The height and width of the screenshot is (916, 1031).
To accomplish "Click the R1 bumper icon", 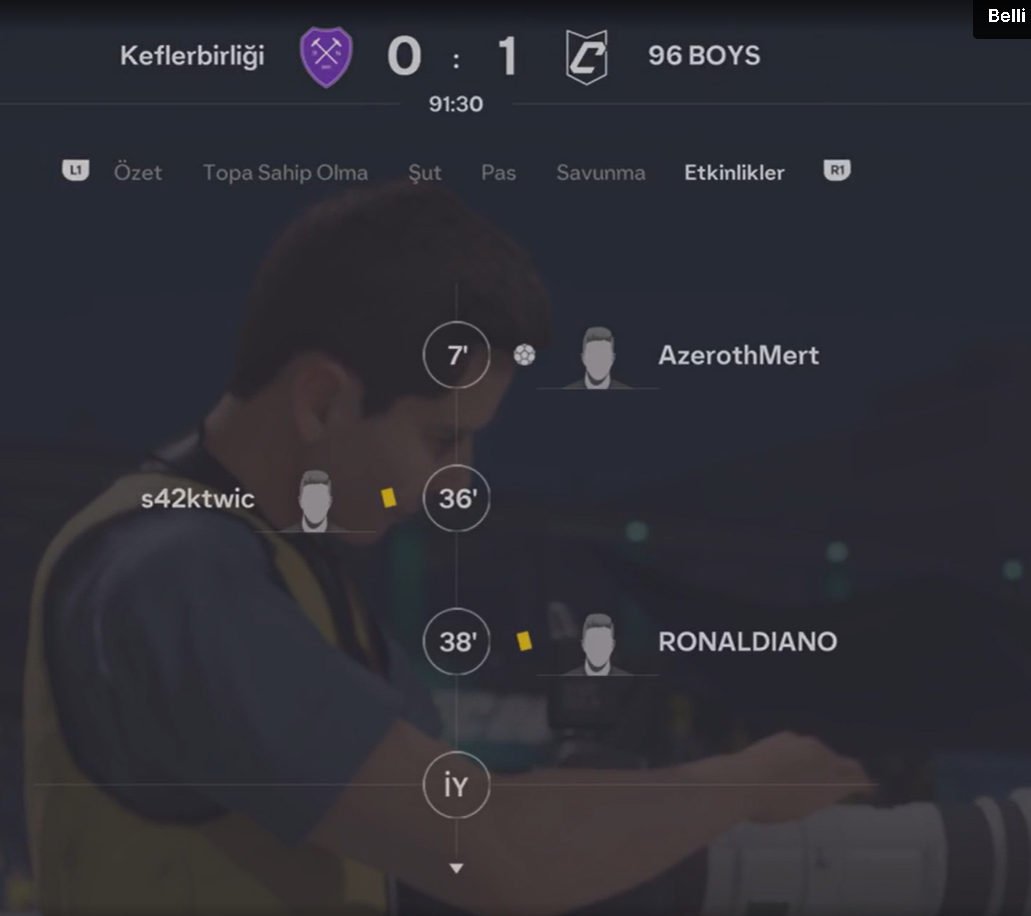I will pyautogui.click(x=836, y=170).
